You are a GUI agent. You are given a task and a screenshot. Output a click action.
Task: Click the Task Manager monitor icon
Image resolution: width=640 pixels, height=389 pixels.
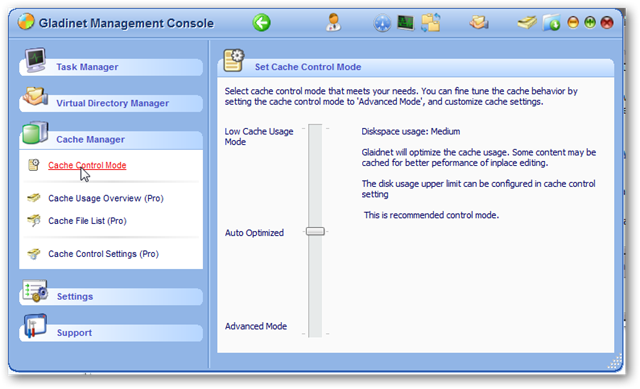point(36,60)
